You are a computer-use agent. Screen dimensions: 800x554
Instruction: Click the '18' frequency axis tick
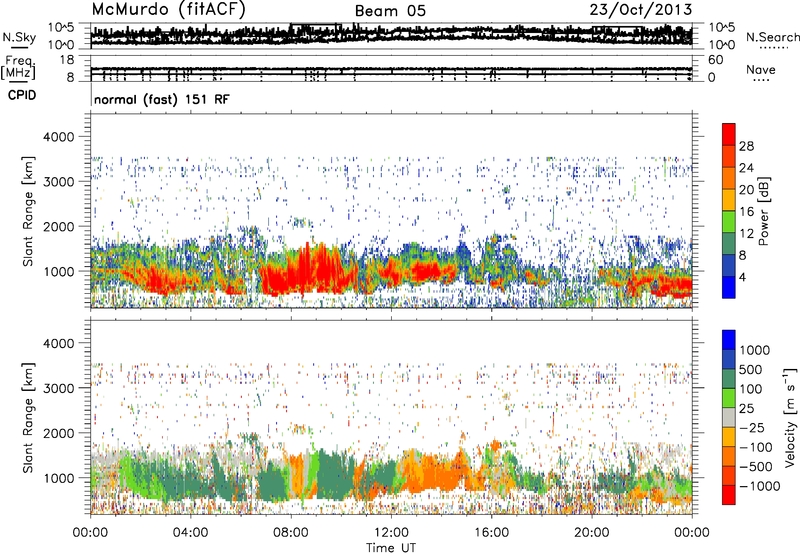[x=66, y=60]
